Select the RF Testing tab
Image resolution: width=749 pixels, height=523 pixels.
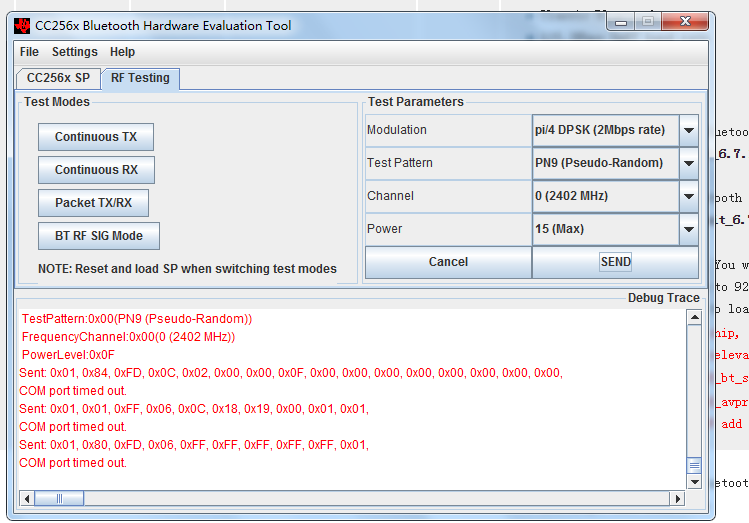click(x=140, y=78)
